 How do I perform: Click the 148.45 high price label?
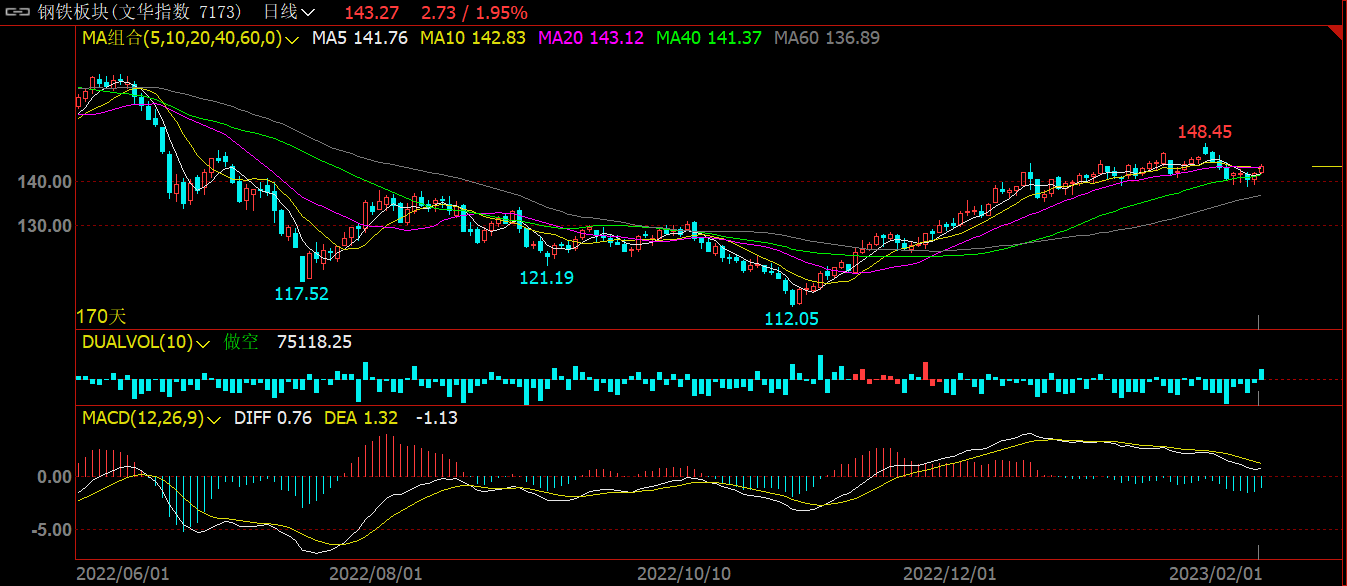point(1205,131)
